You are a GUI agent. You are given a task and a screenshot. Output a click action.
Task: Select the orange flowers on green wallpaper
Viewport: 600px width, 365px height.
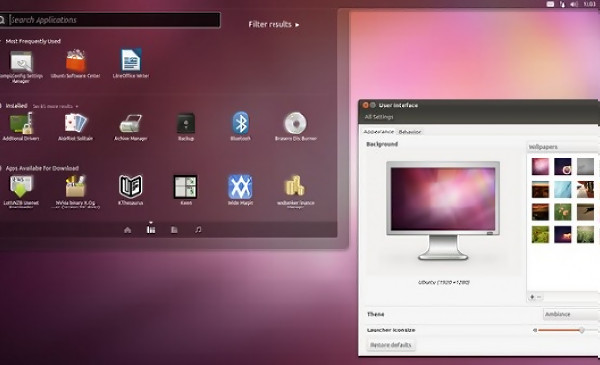[563, 212]
